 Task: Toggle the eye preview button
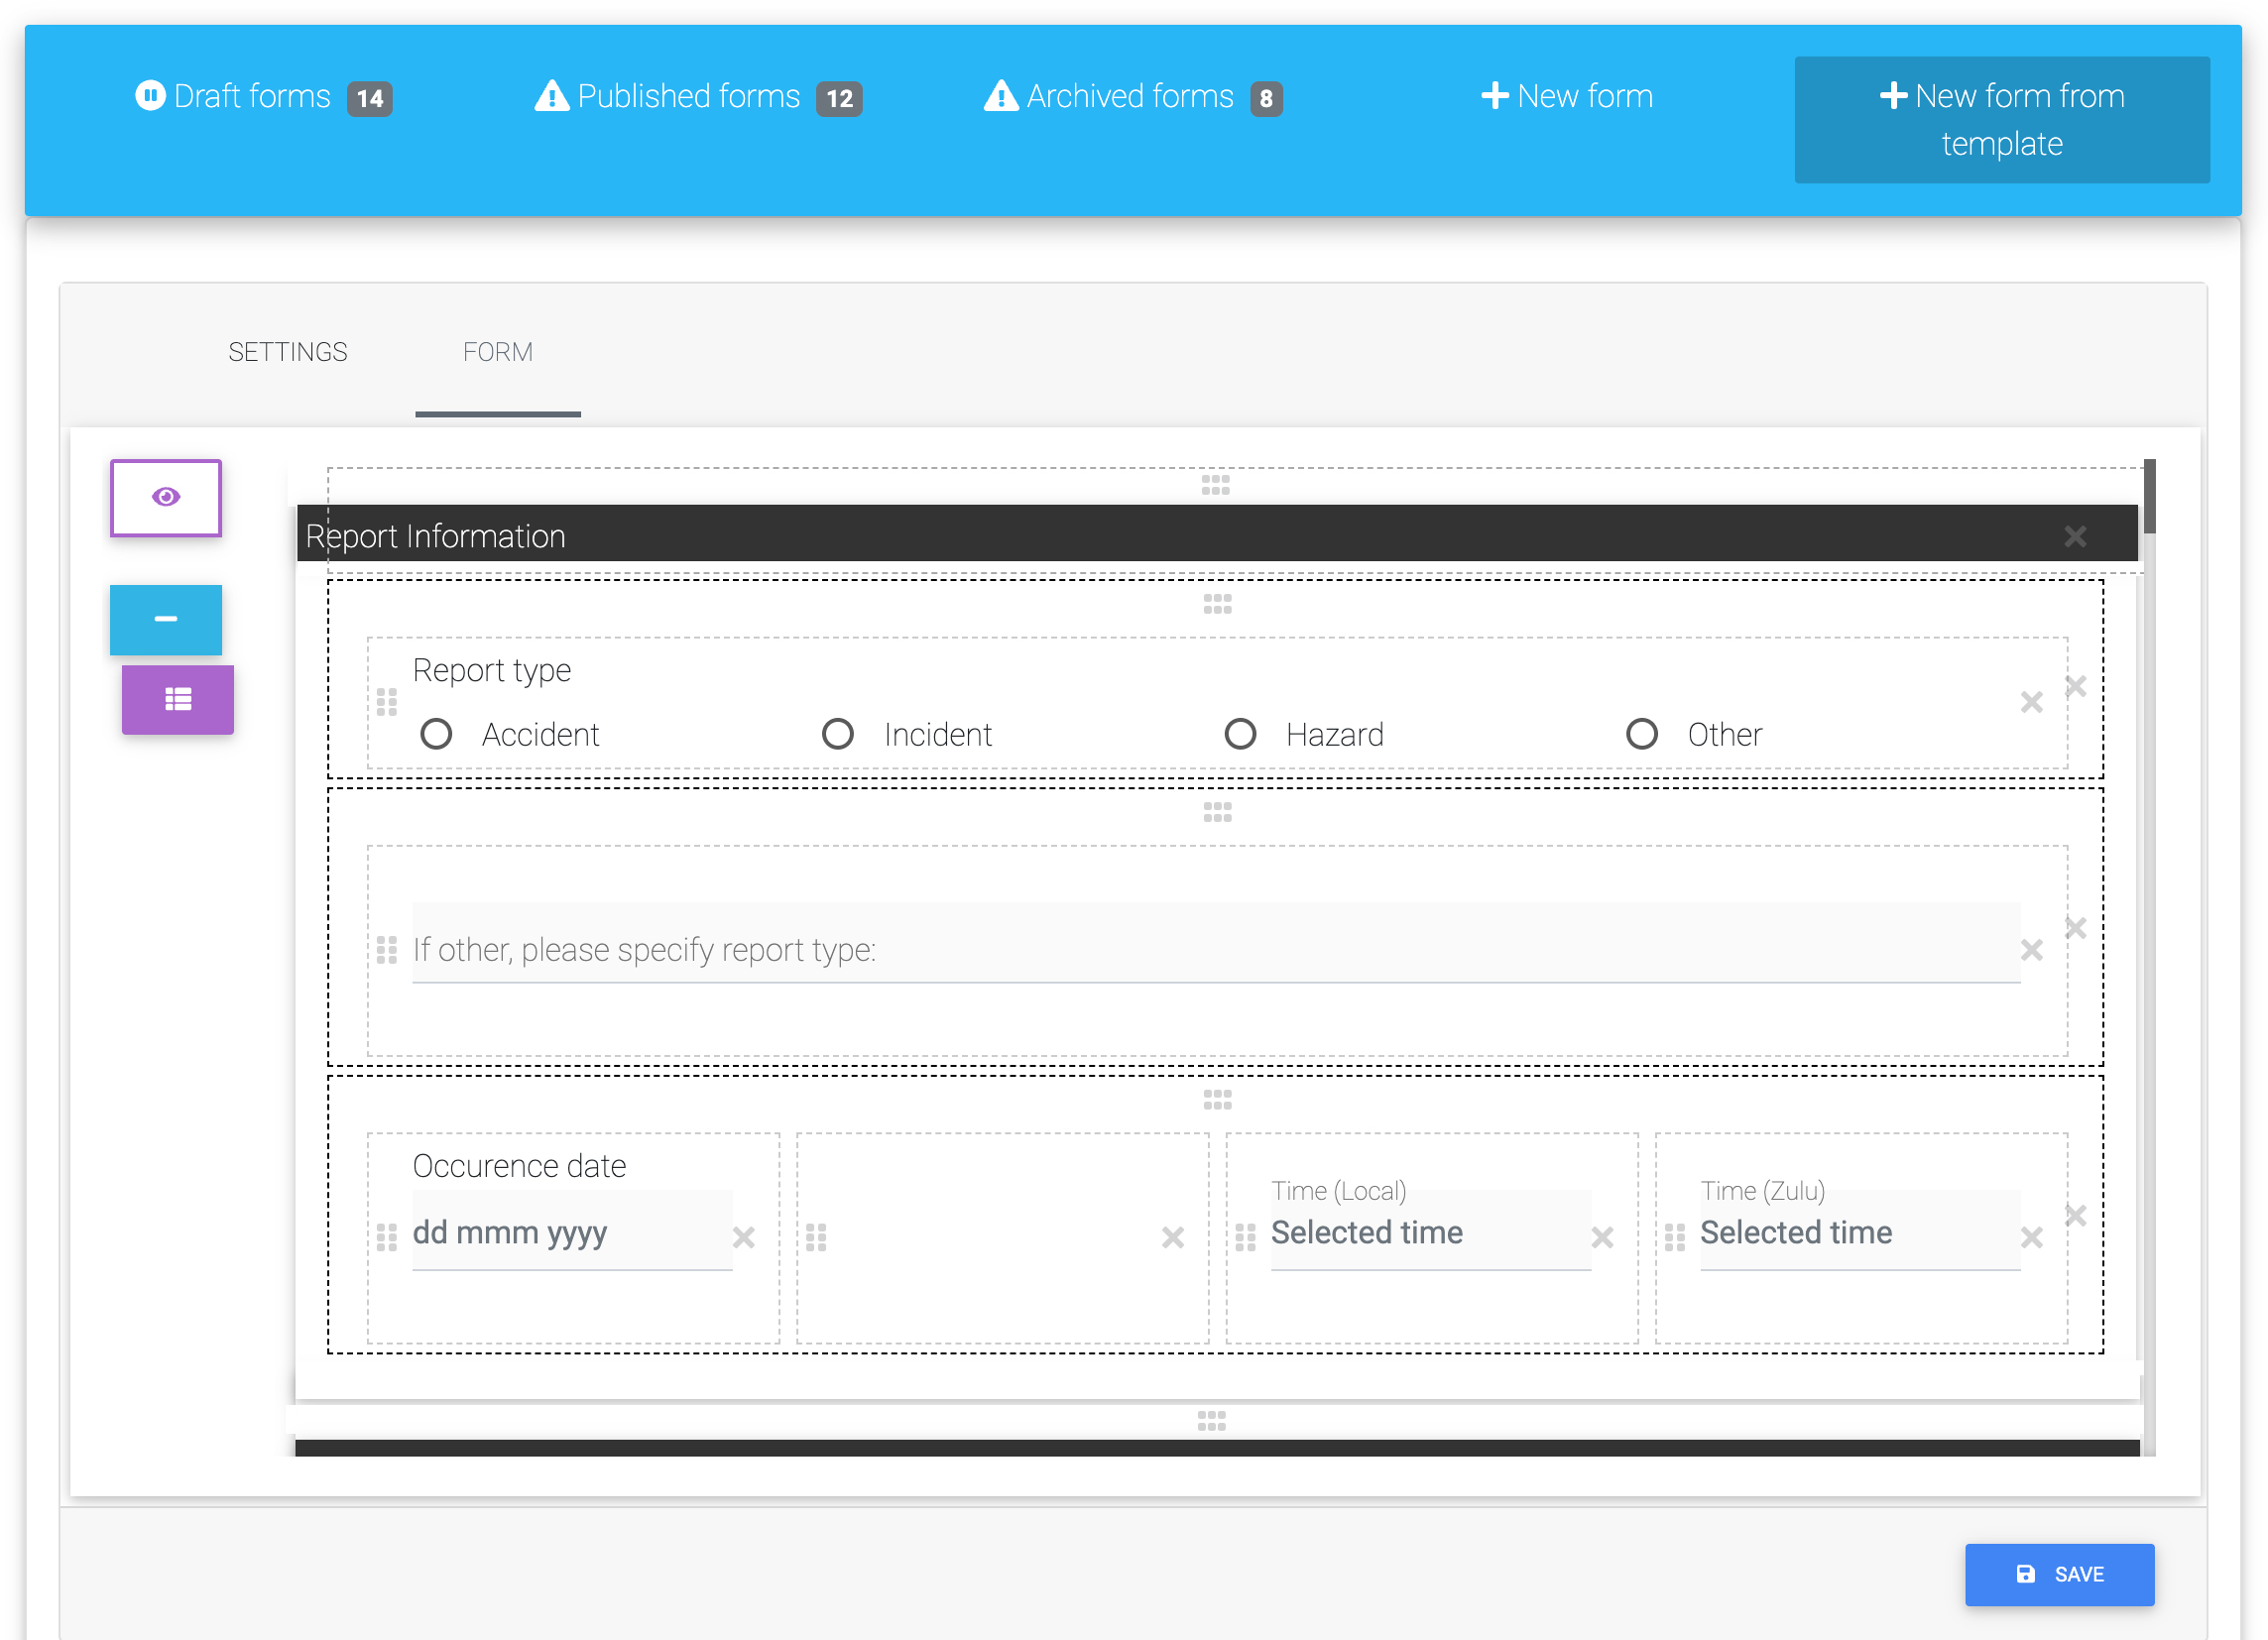click(x=165, y=497)
